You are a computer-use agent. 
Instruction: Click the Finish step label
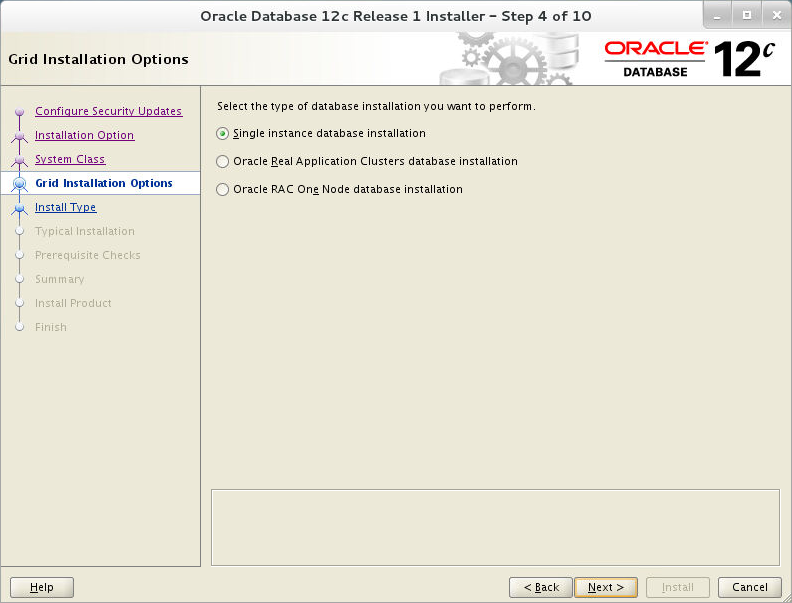[51, 327]
